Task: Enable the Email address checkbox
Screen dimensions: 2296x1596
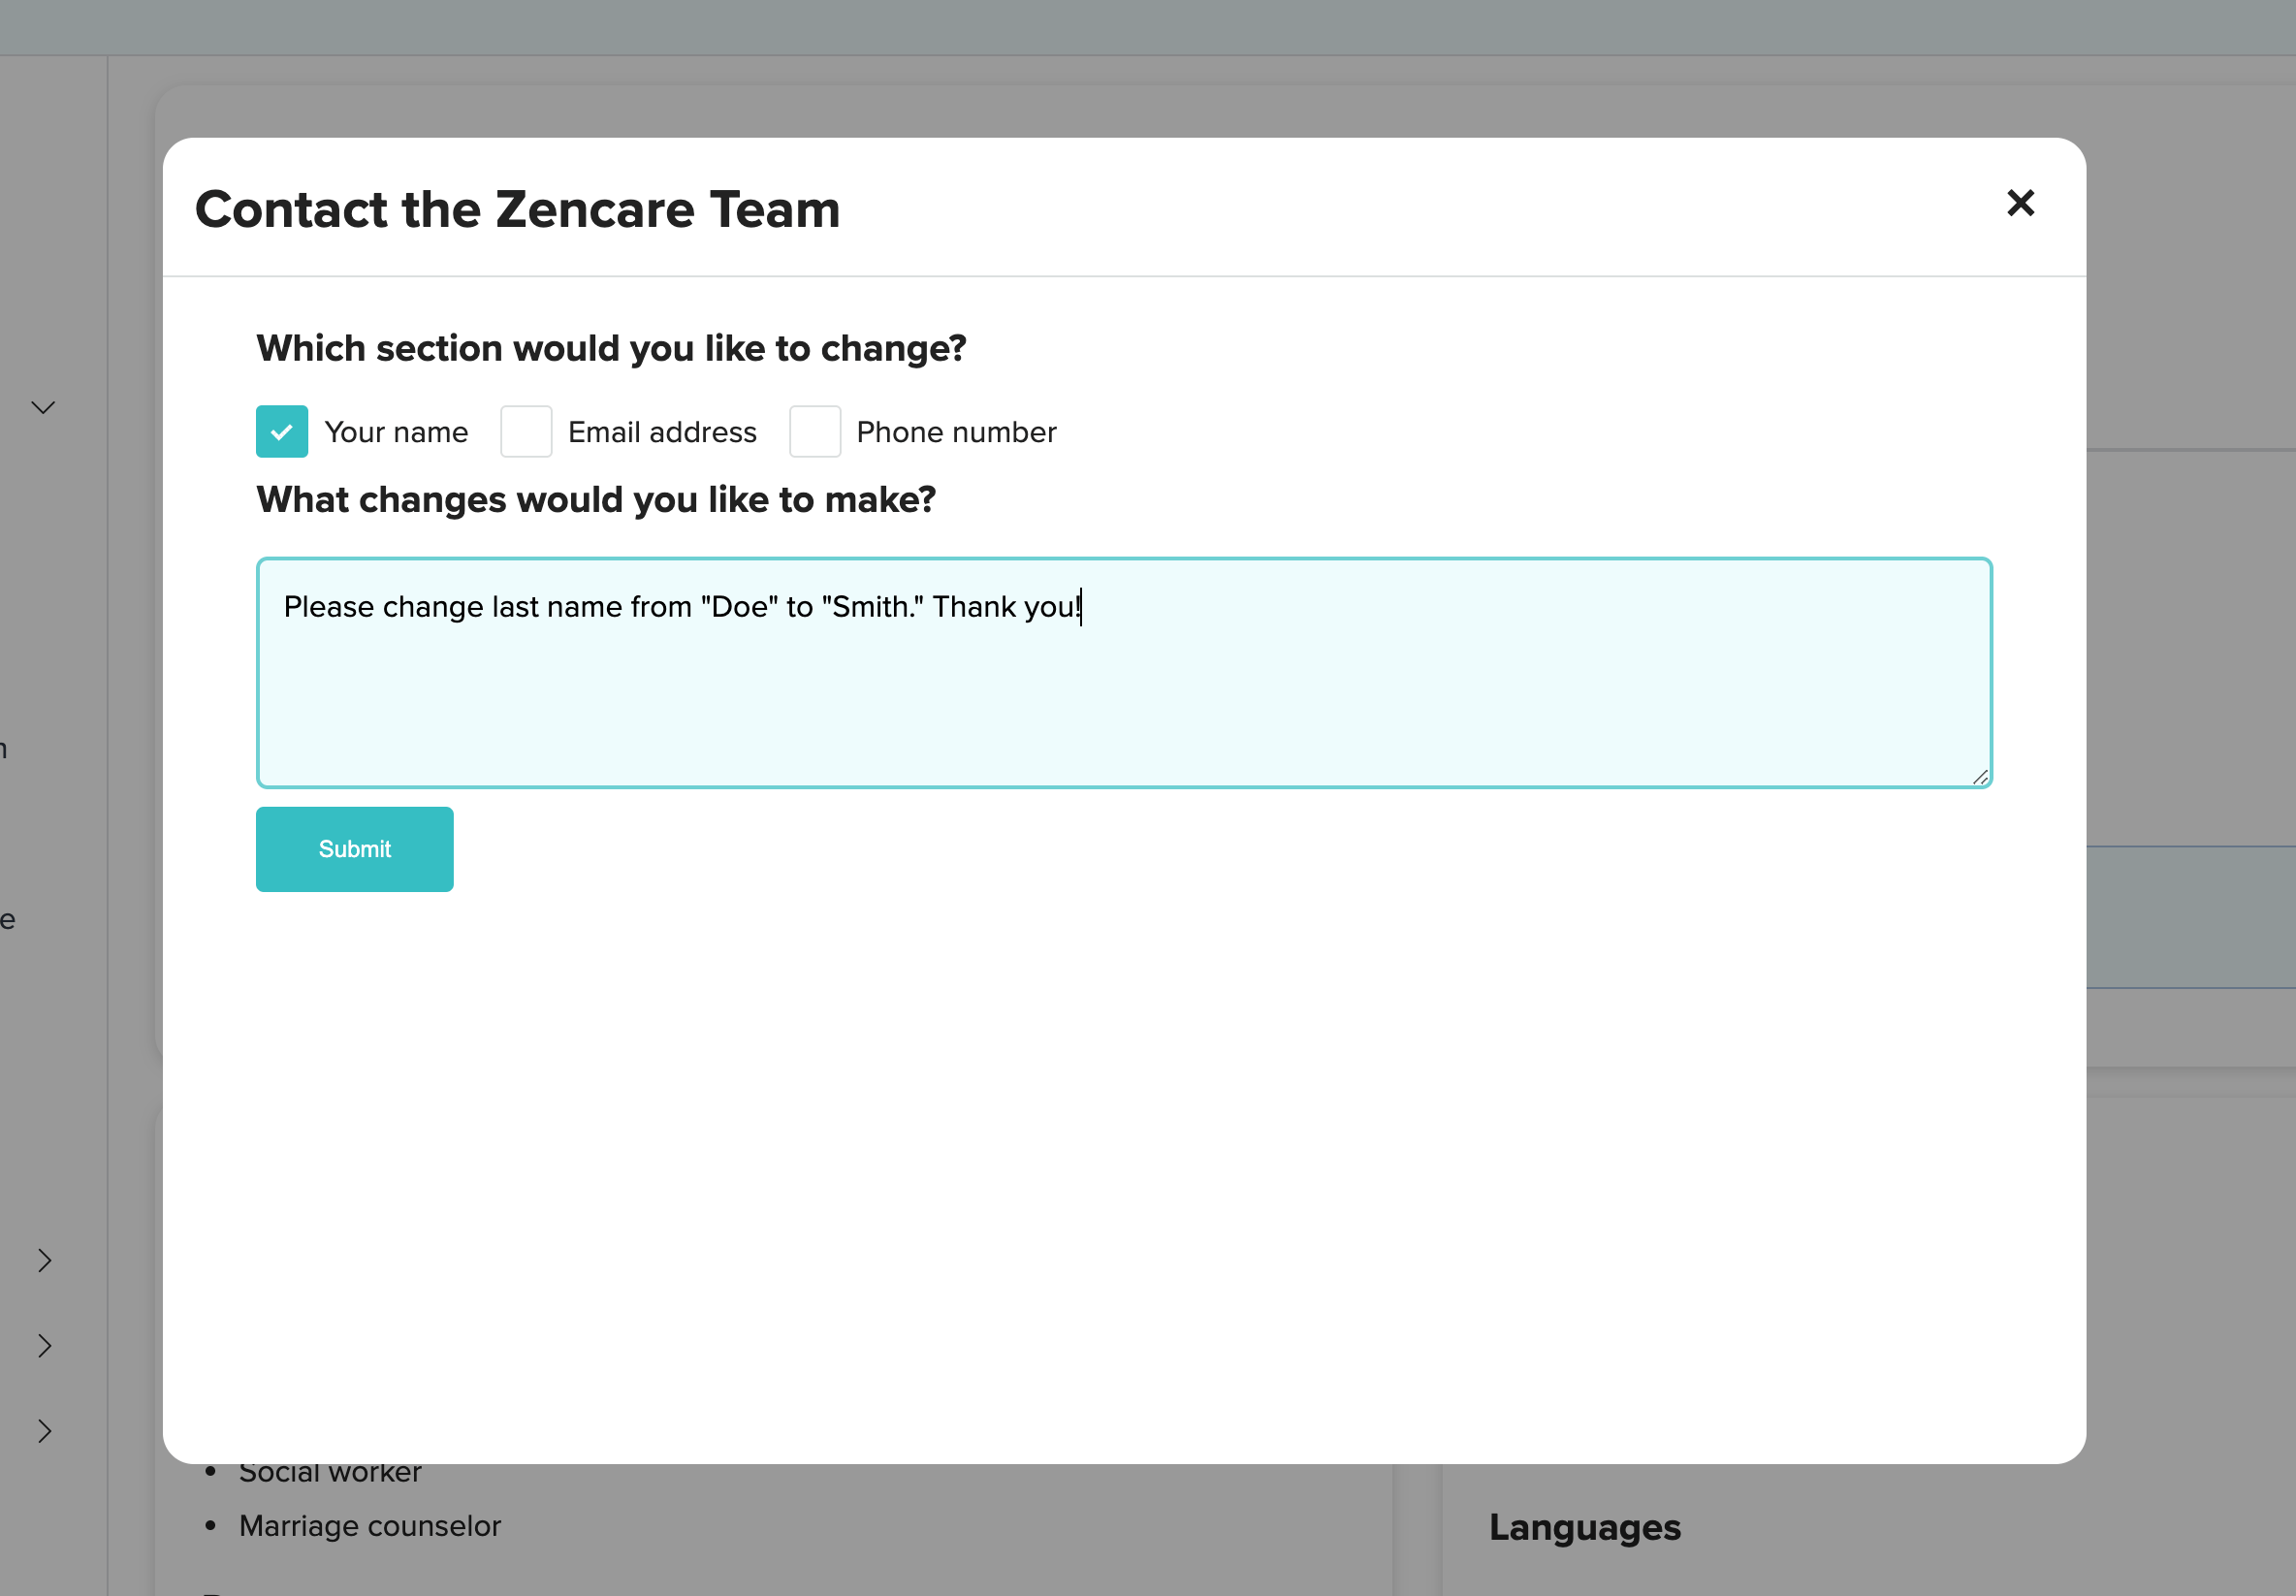Action: click(x=526, y=432)
